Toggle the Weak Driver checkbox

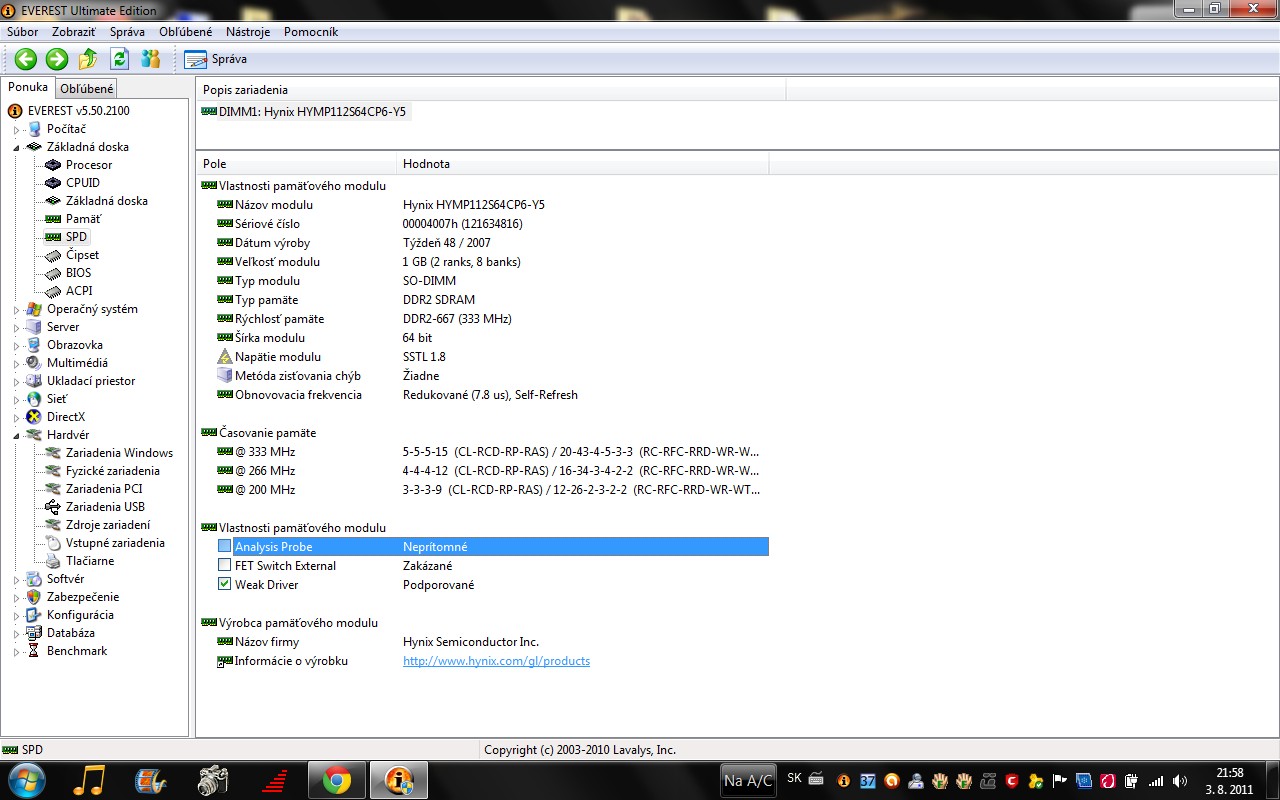[x=224, y=585]
